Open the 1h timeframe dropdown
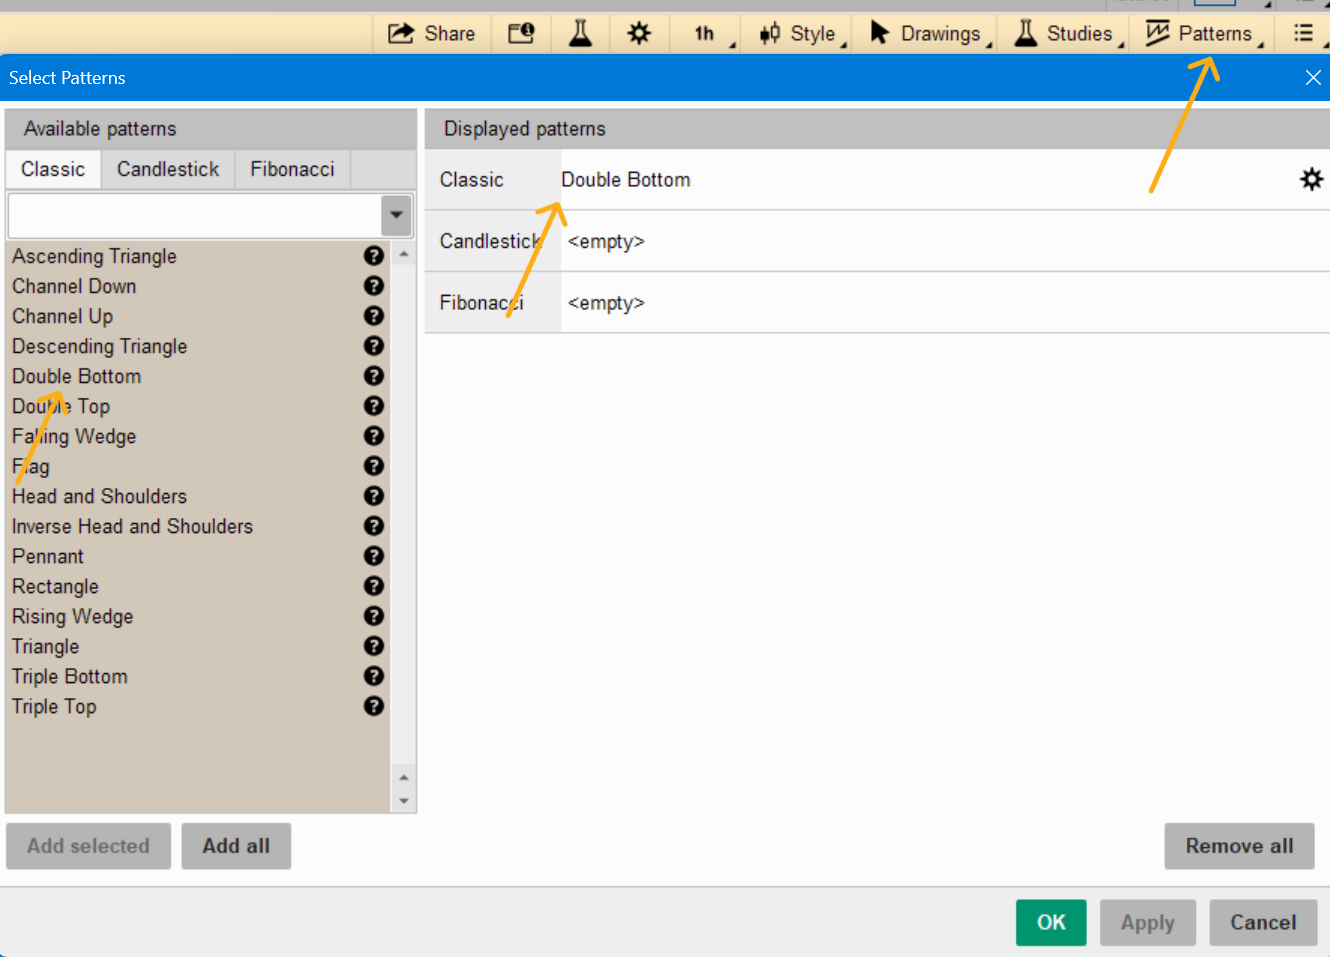Screen dimensions: 1330x957 pos(708,33)
